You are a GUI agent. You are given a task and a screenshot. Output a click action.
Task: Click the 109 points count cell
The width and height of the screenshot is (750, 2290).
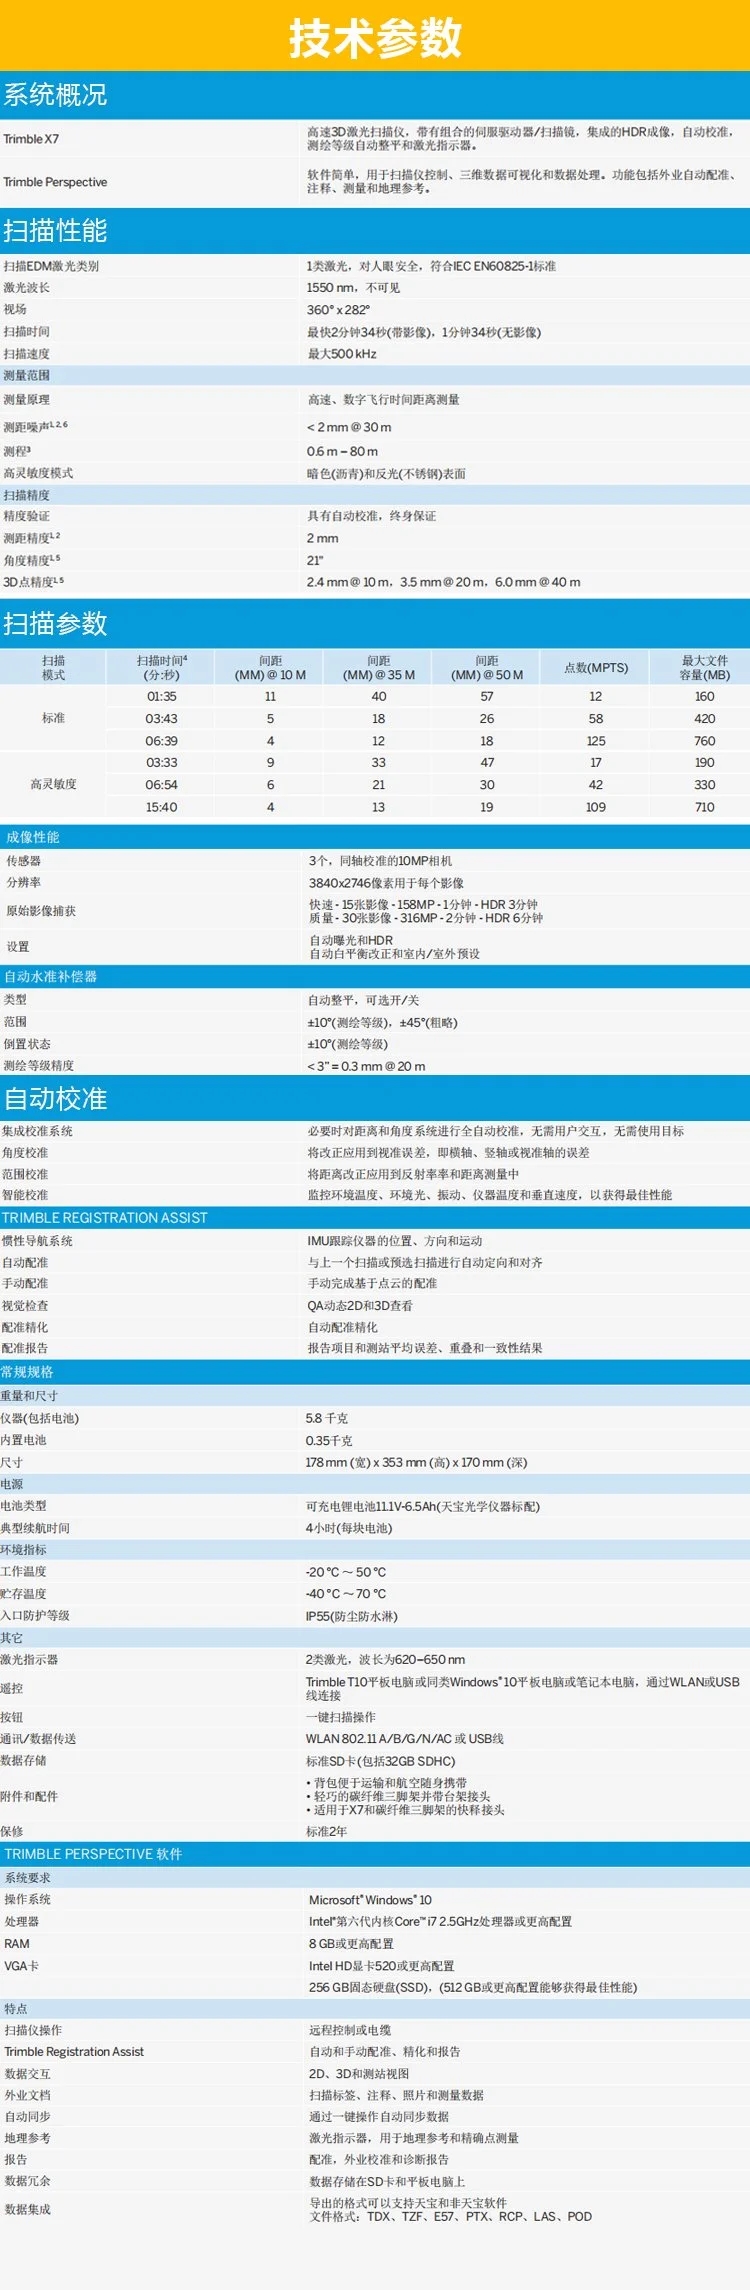tap(596, 807)
